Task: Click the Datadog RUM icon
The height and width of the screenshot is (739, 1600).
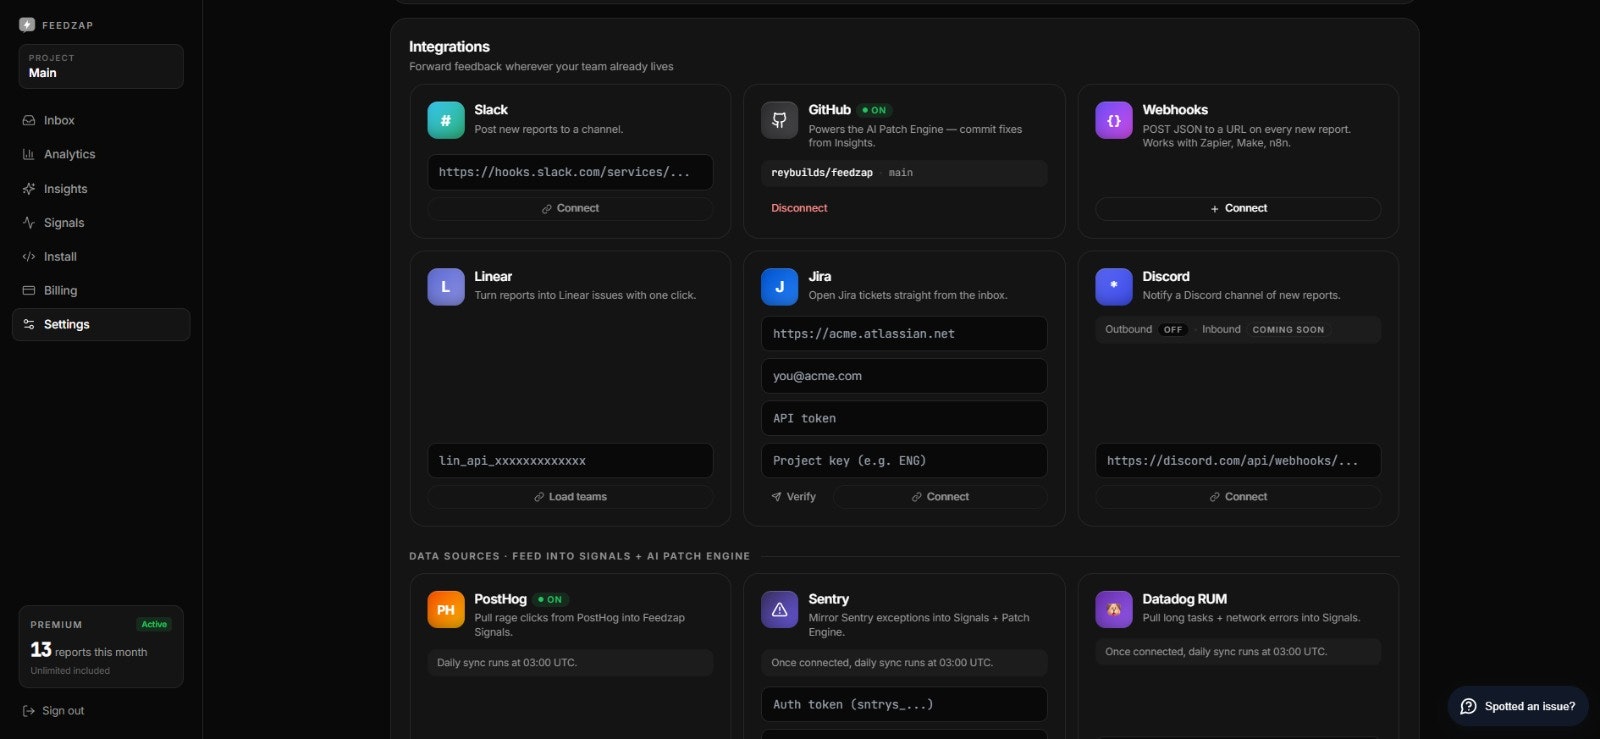Action: point(1114,609)
